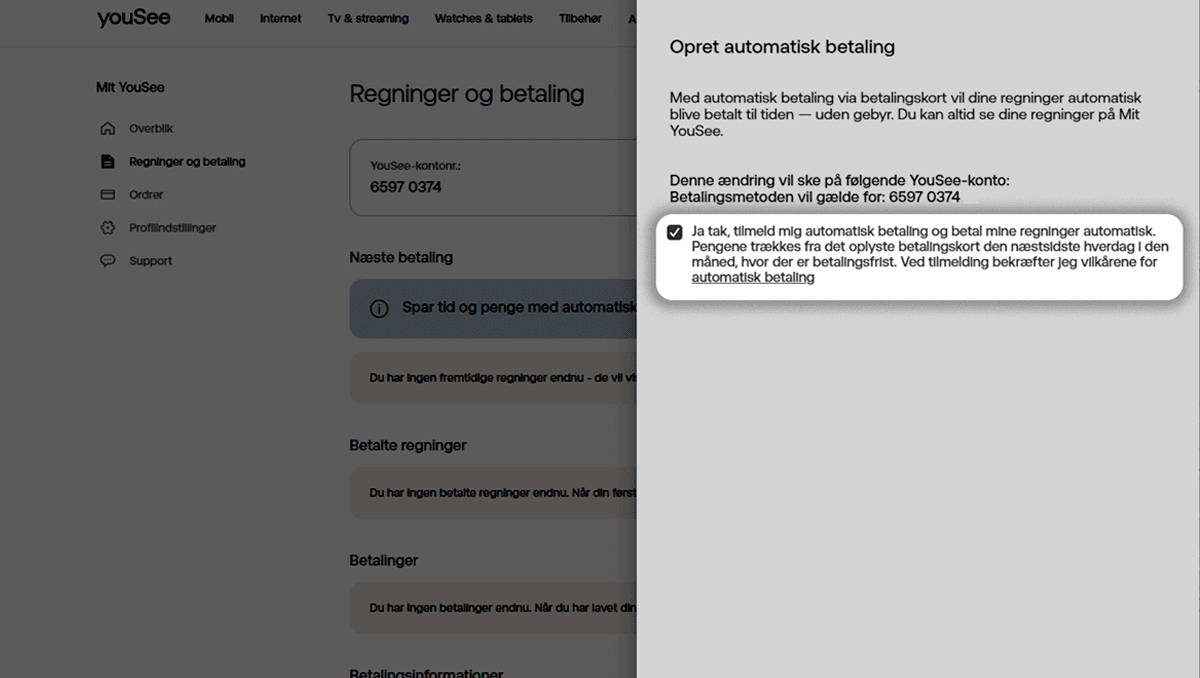Open the Tilbehør menu
Screen dimensions: 1200x678
[x=580, y=19]
